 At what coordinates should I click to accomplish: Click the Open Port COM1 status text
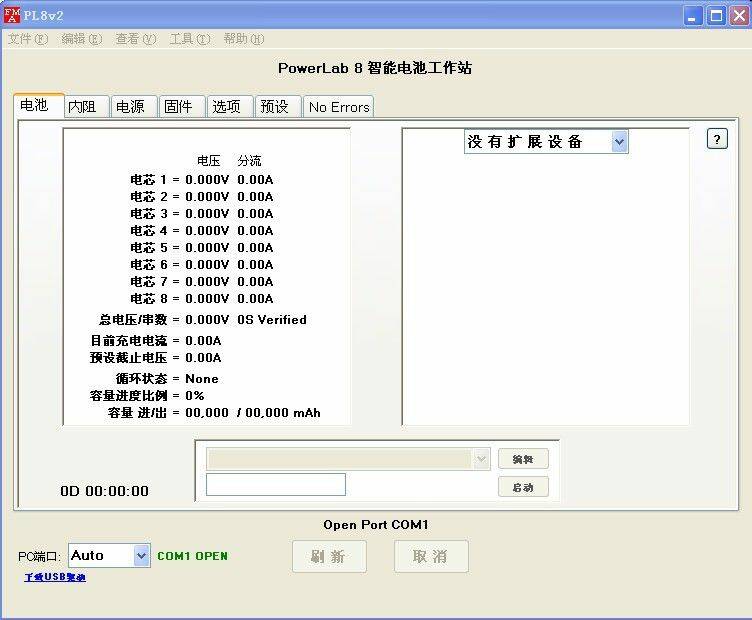(376, 525)
